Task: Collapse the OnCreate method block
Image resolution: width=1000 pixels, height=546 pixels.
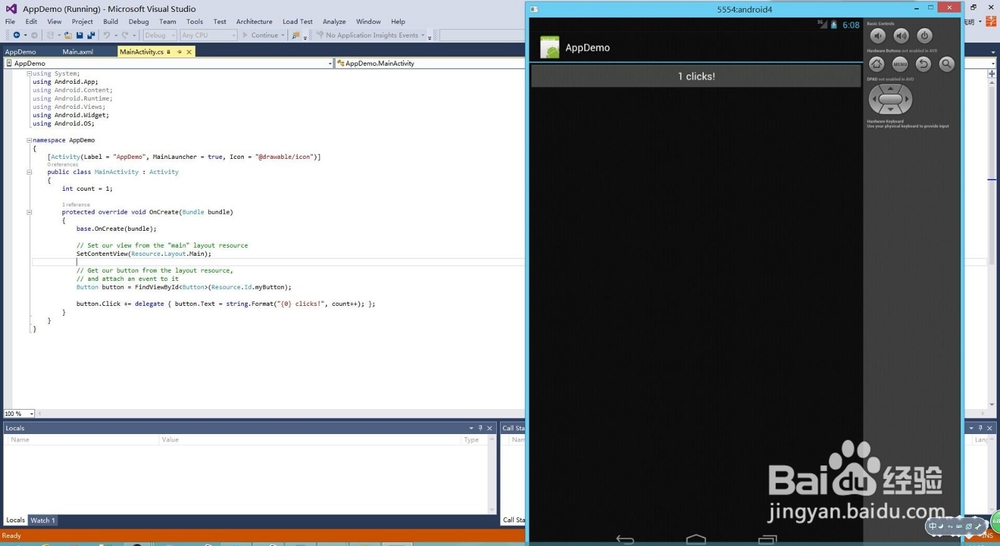Action: pos(29,212)
